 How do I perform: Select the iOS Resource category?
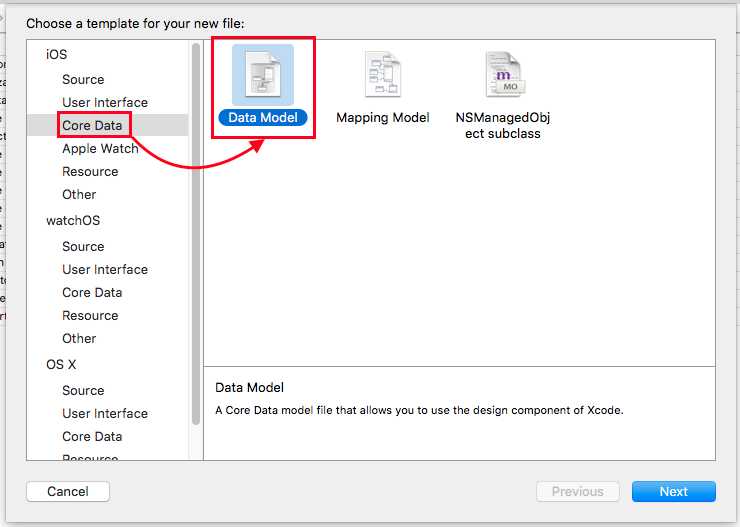(x=90, y=171)
